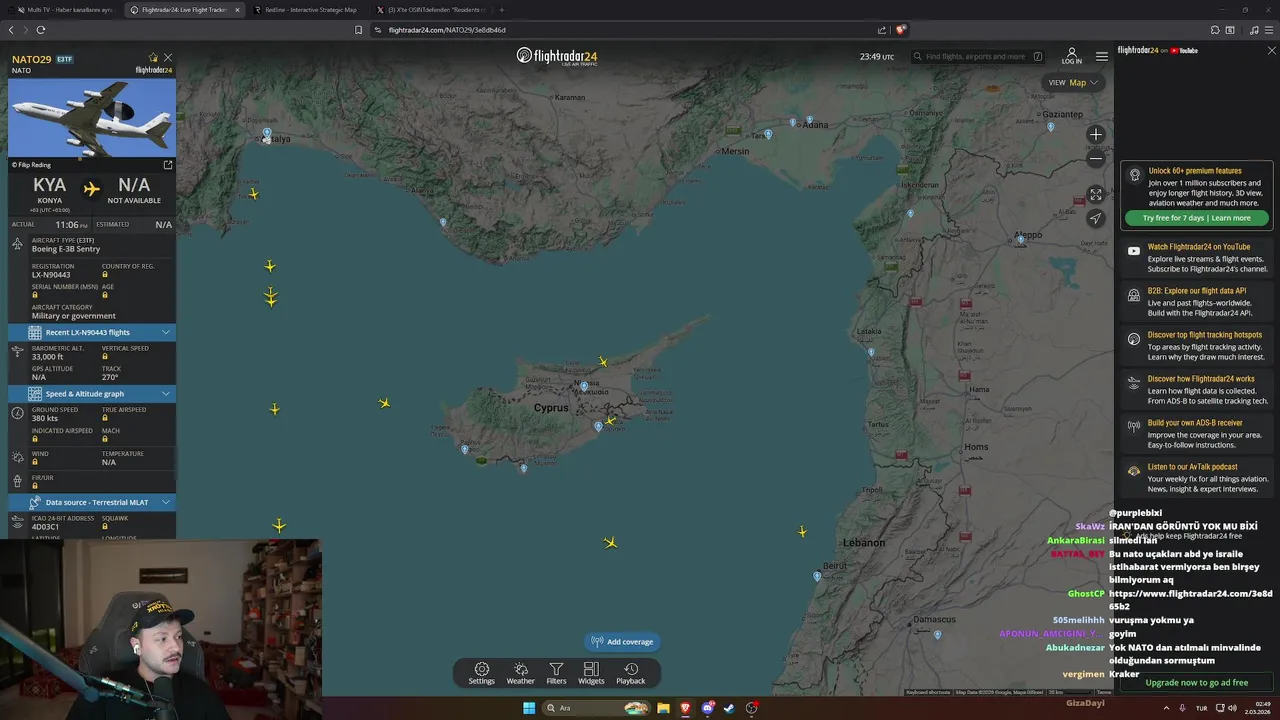Click locked Country of Reg. padlock

tap(105, 275)
